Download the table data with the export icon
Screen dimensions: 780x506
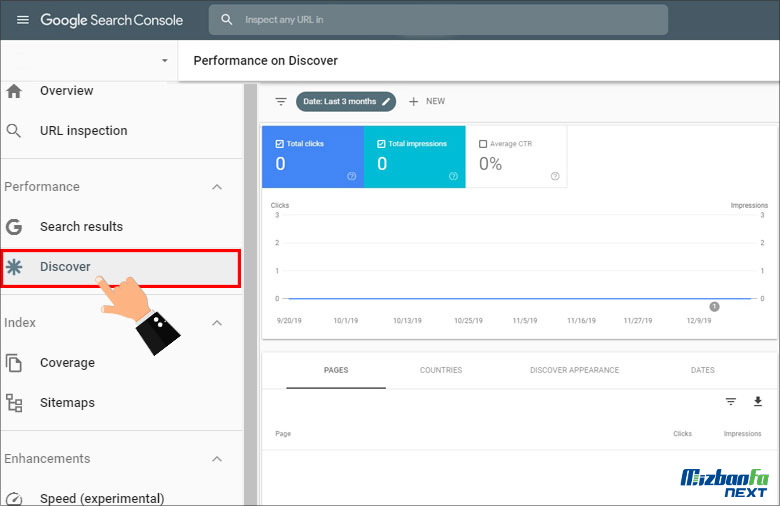tap(758, 402)
